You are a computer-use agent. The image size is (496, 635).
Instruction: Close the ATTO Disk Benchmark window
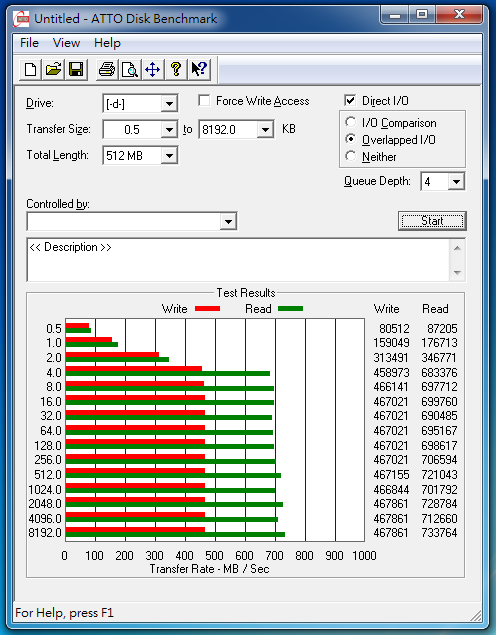tap(459, 15)
